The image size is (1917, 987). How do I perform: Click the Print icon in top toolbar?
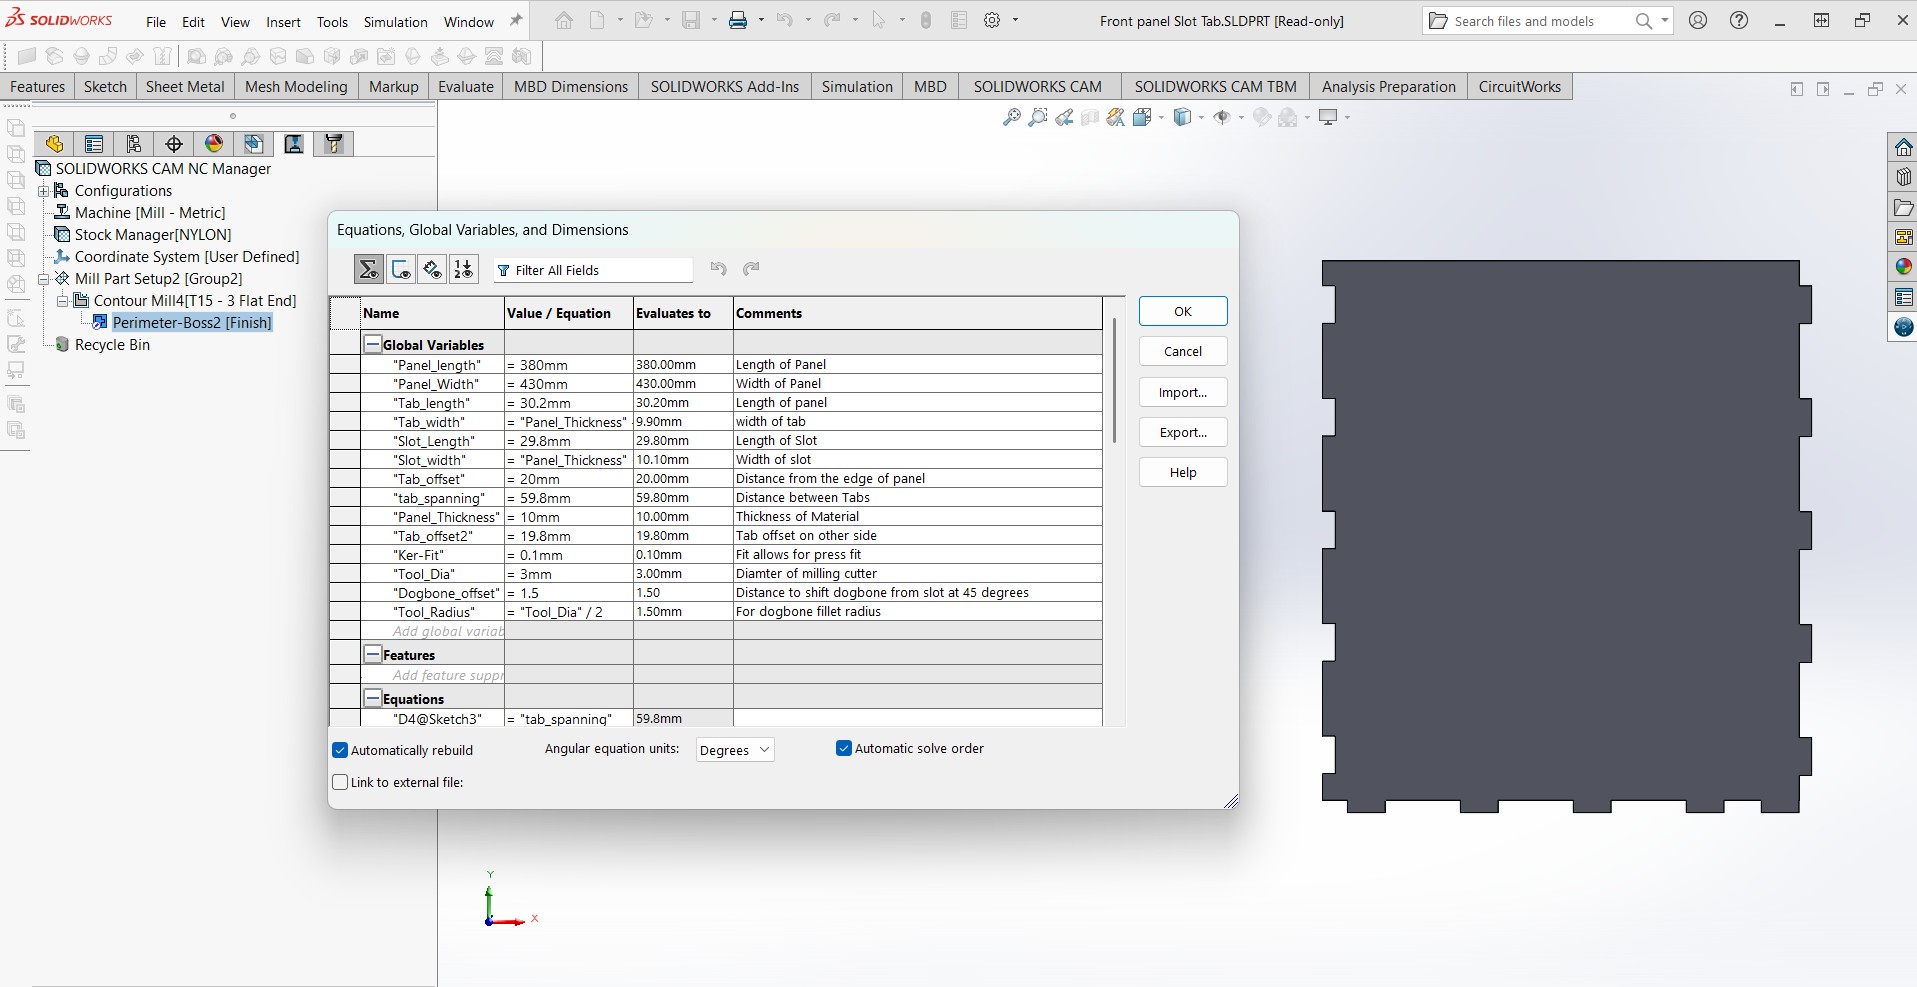click(738, 20)
